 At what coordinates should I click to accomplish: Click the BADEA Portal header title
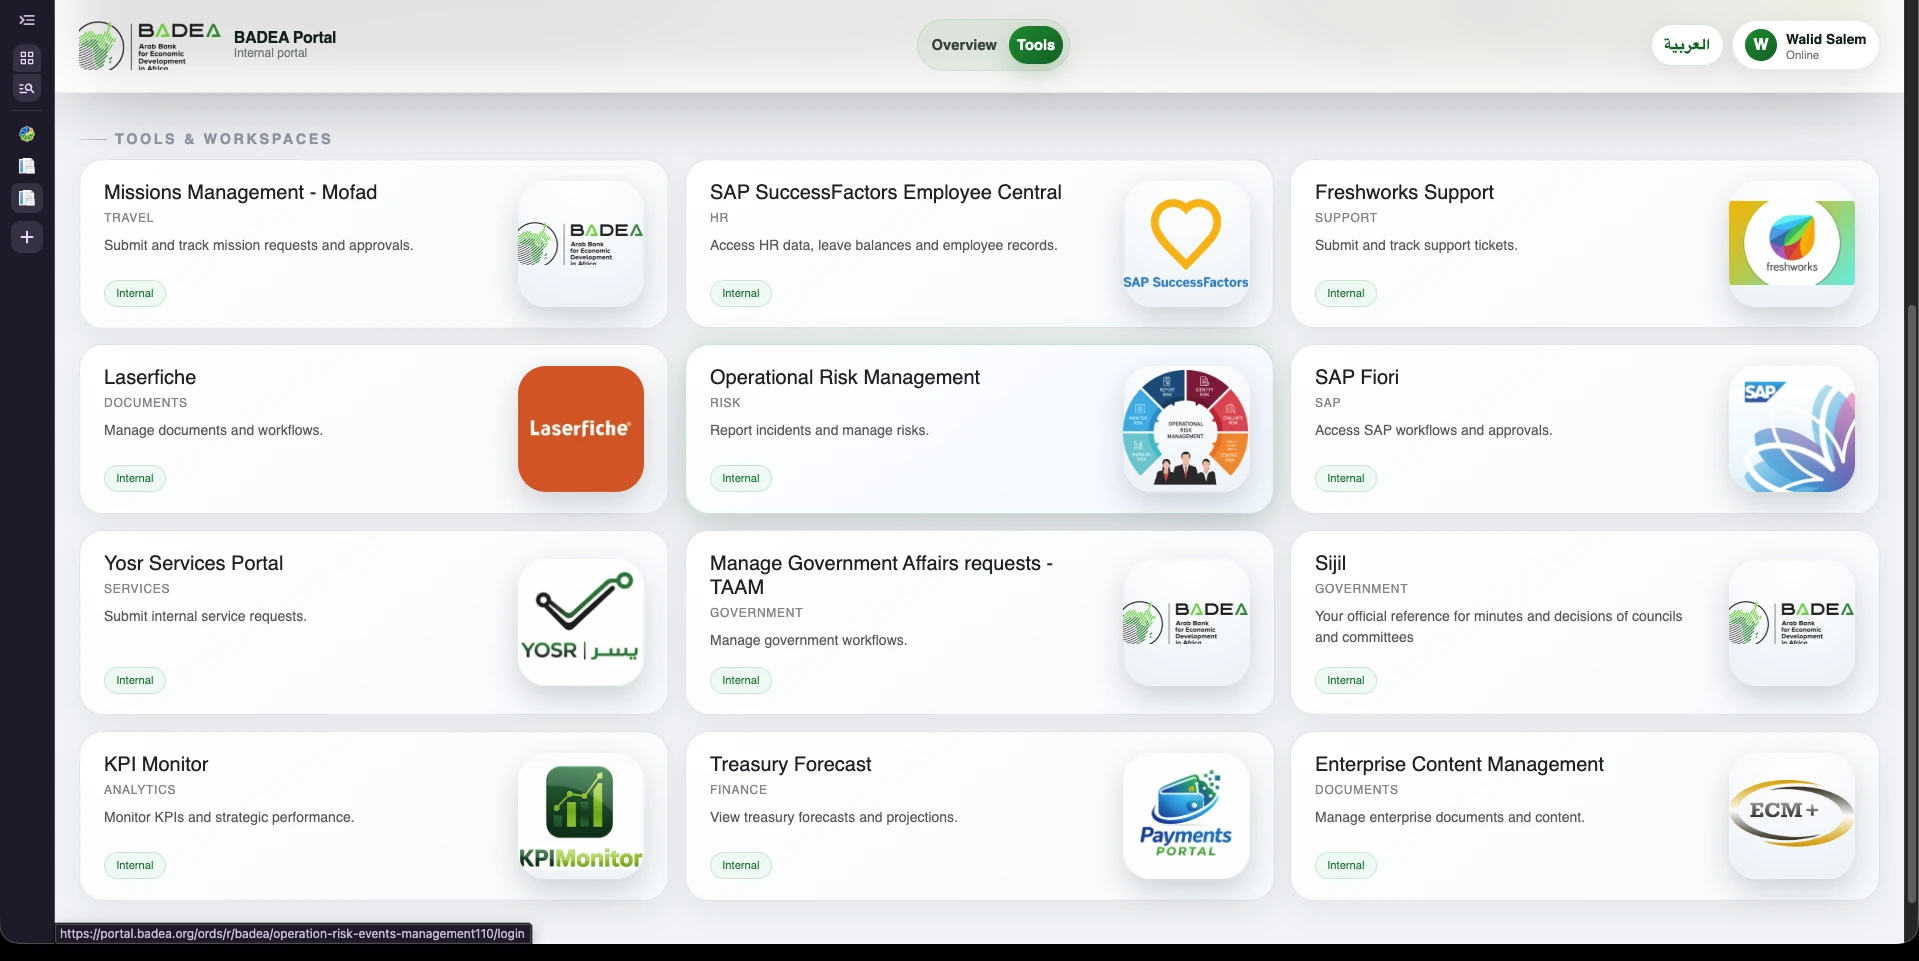(x=285, y=37)
